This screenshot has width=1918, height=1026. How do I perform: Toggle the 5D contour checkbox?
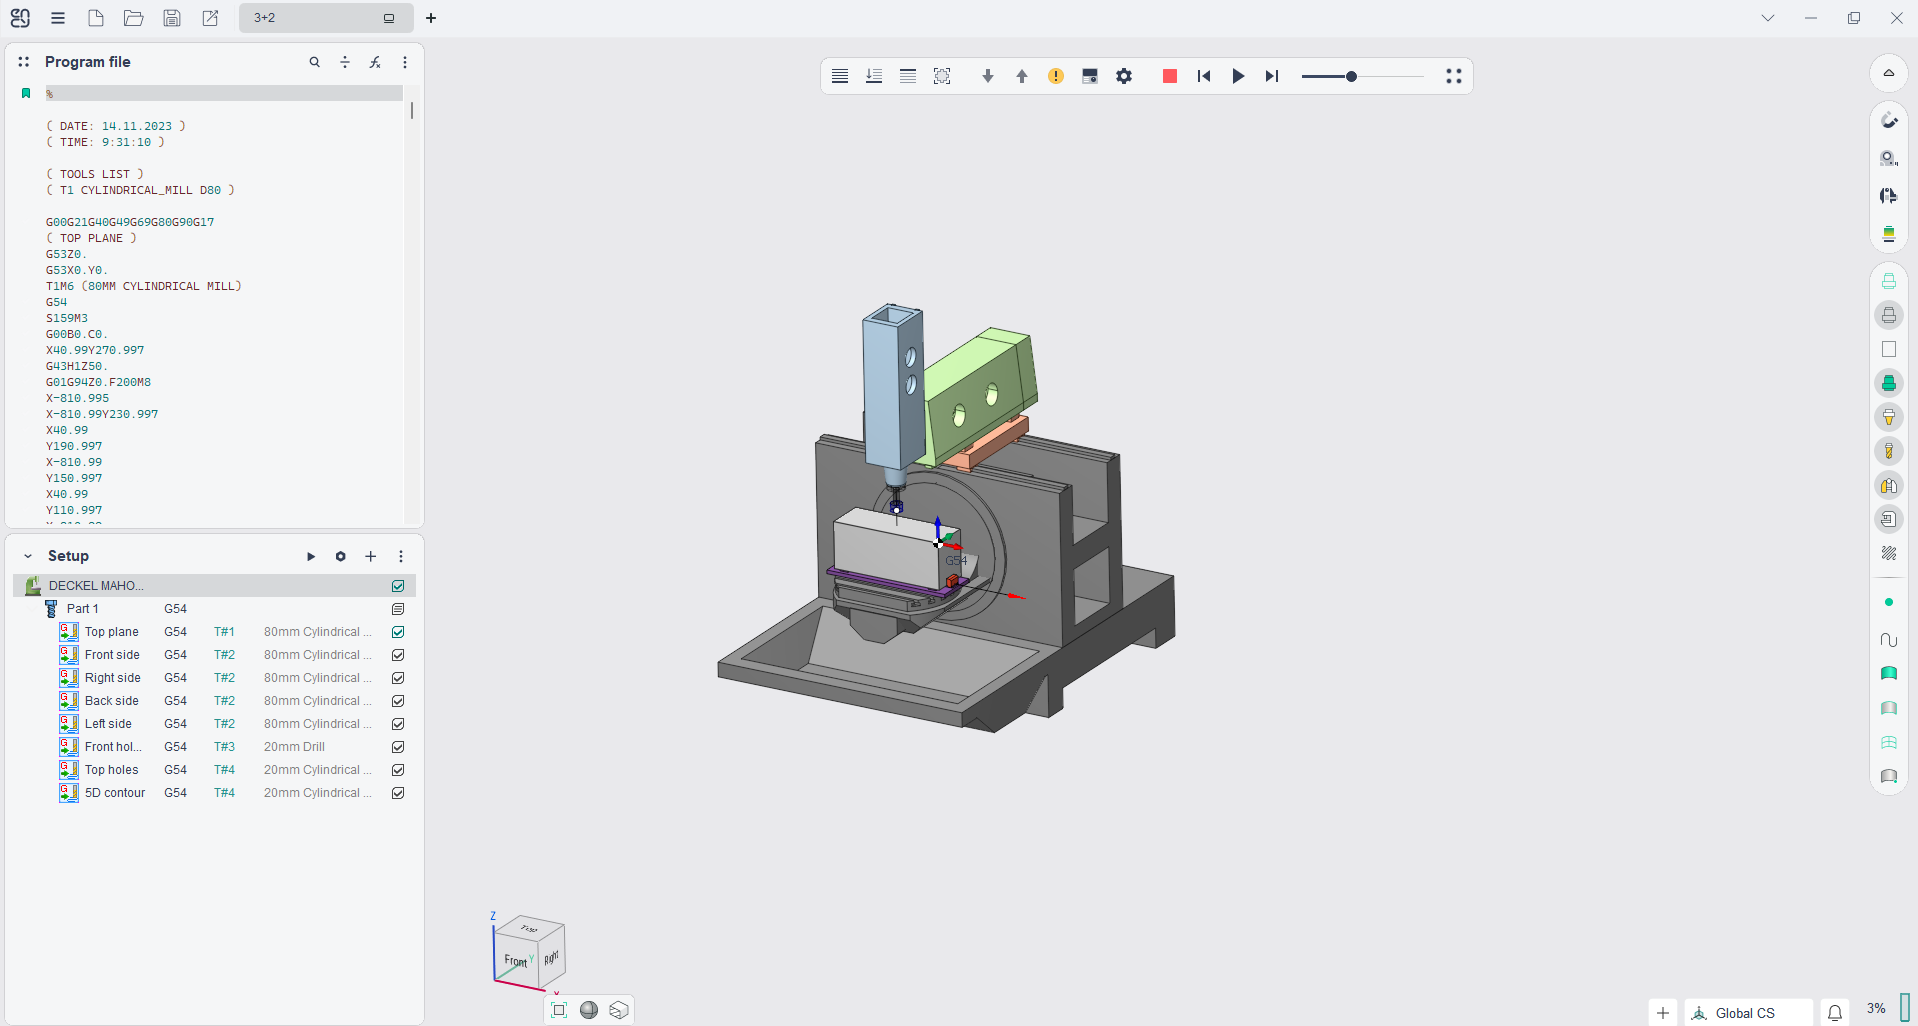tap(398, 793)
